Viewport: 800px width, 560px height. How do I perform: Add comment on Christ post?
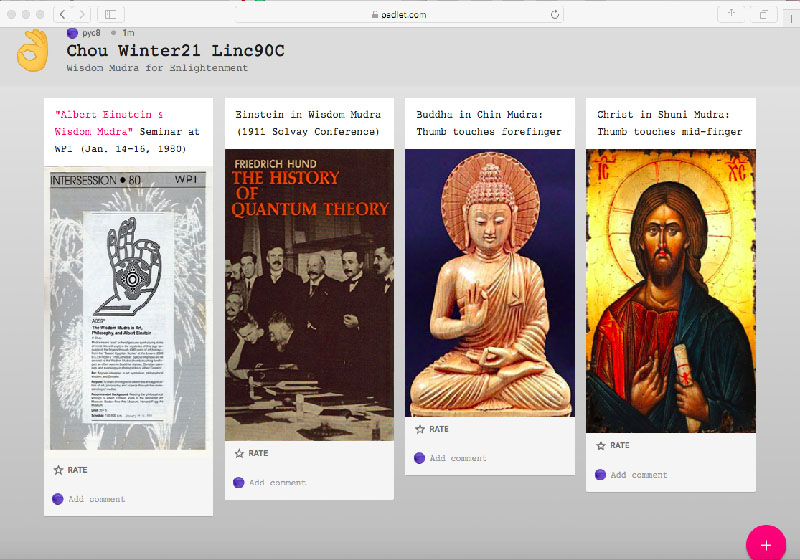coord(639,475)
